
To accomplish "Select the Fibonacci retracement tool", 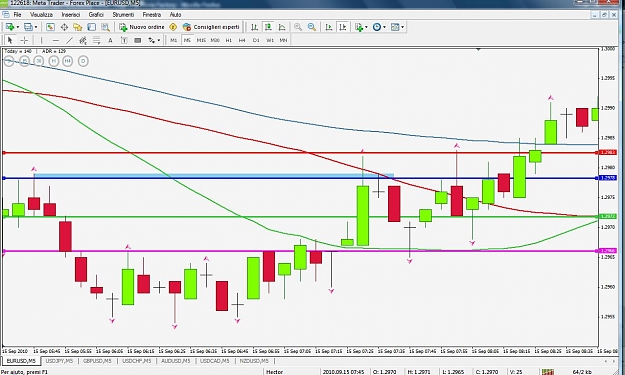I will 96,40.
